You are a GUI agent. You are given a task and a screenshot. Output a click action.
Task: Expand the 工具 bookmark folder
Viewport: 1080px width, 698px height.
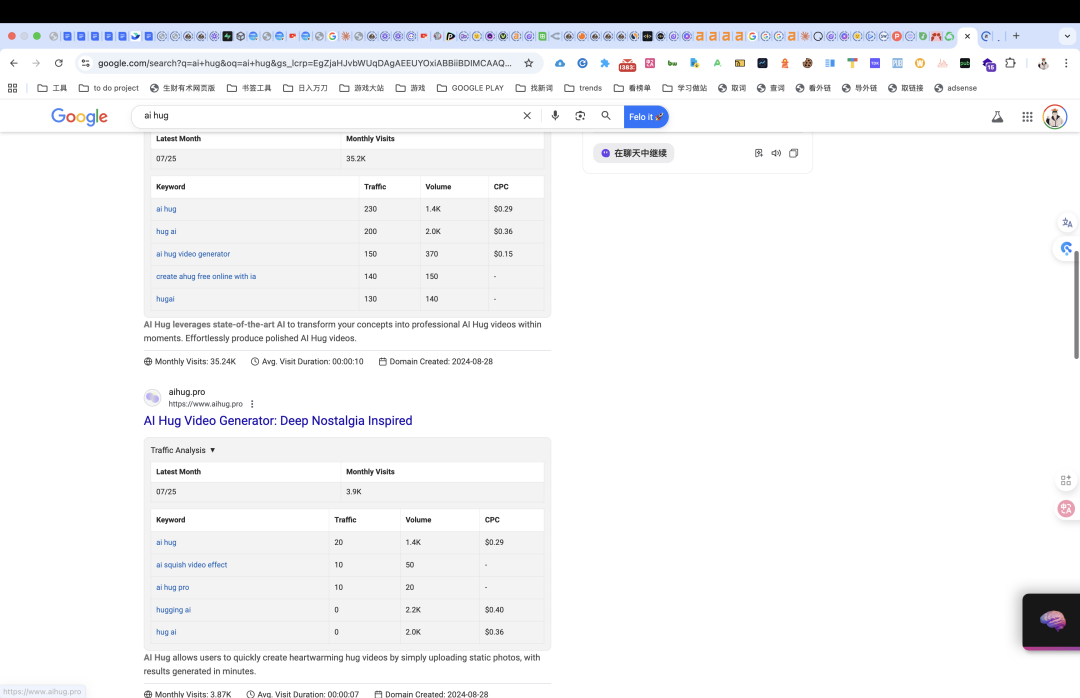click(52, 88)
